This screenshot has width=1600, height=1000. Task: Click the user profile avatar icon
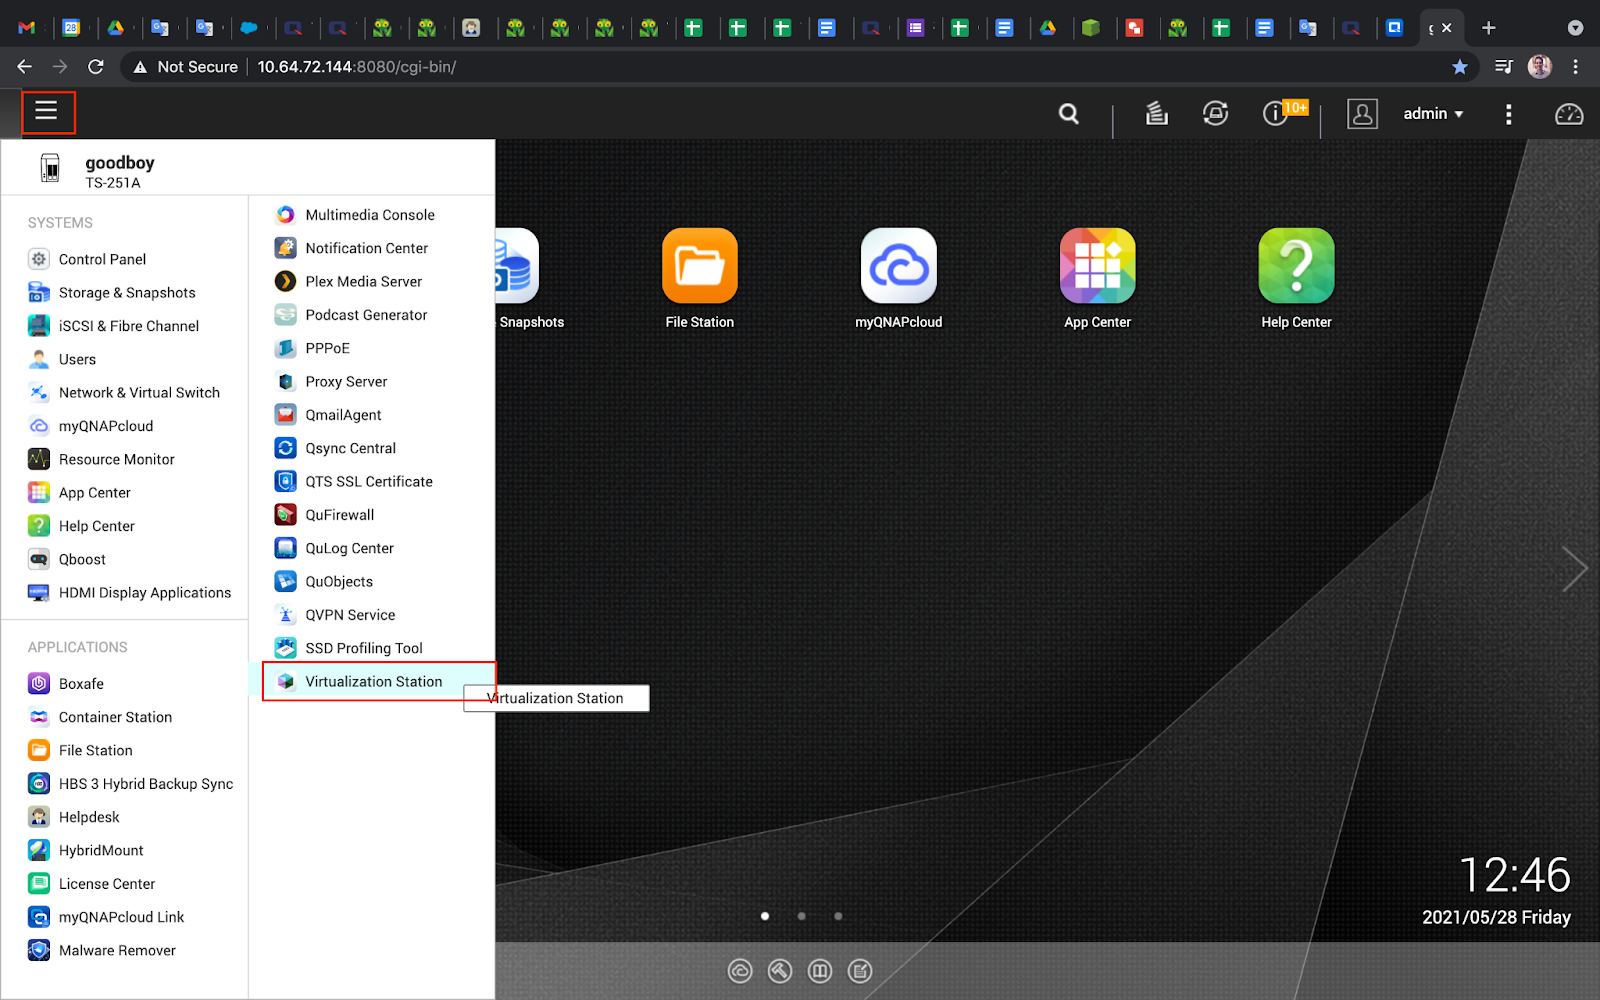[x=1362, y=113]
